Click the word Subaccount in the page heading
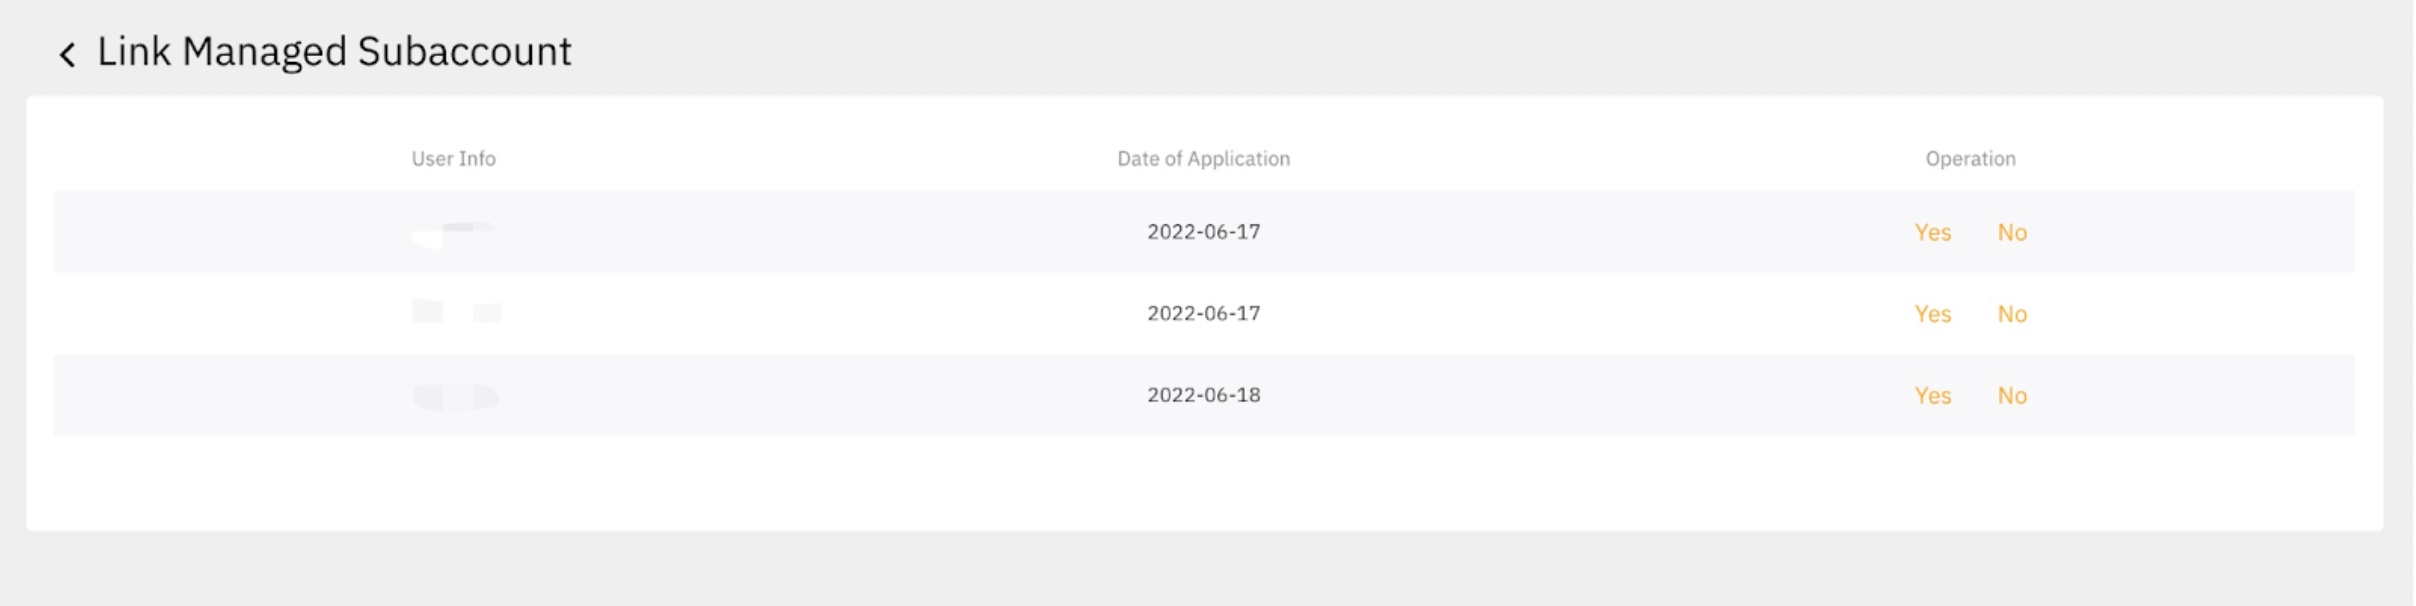 pos(464,52)
